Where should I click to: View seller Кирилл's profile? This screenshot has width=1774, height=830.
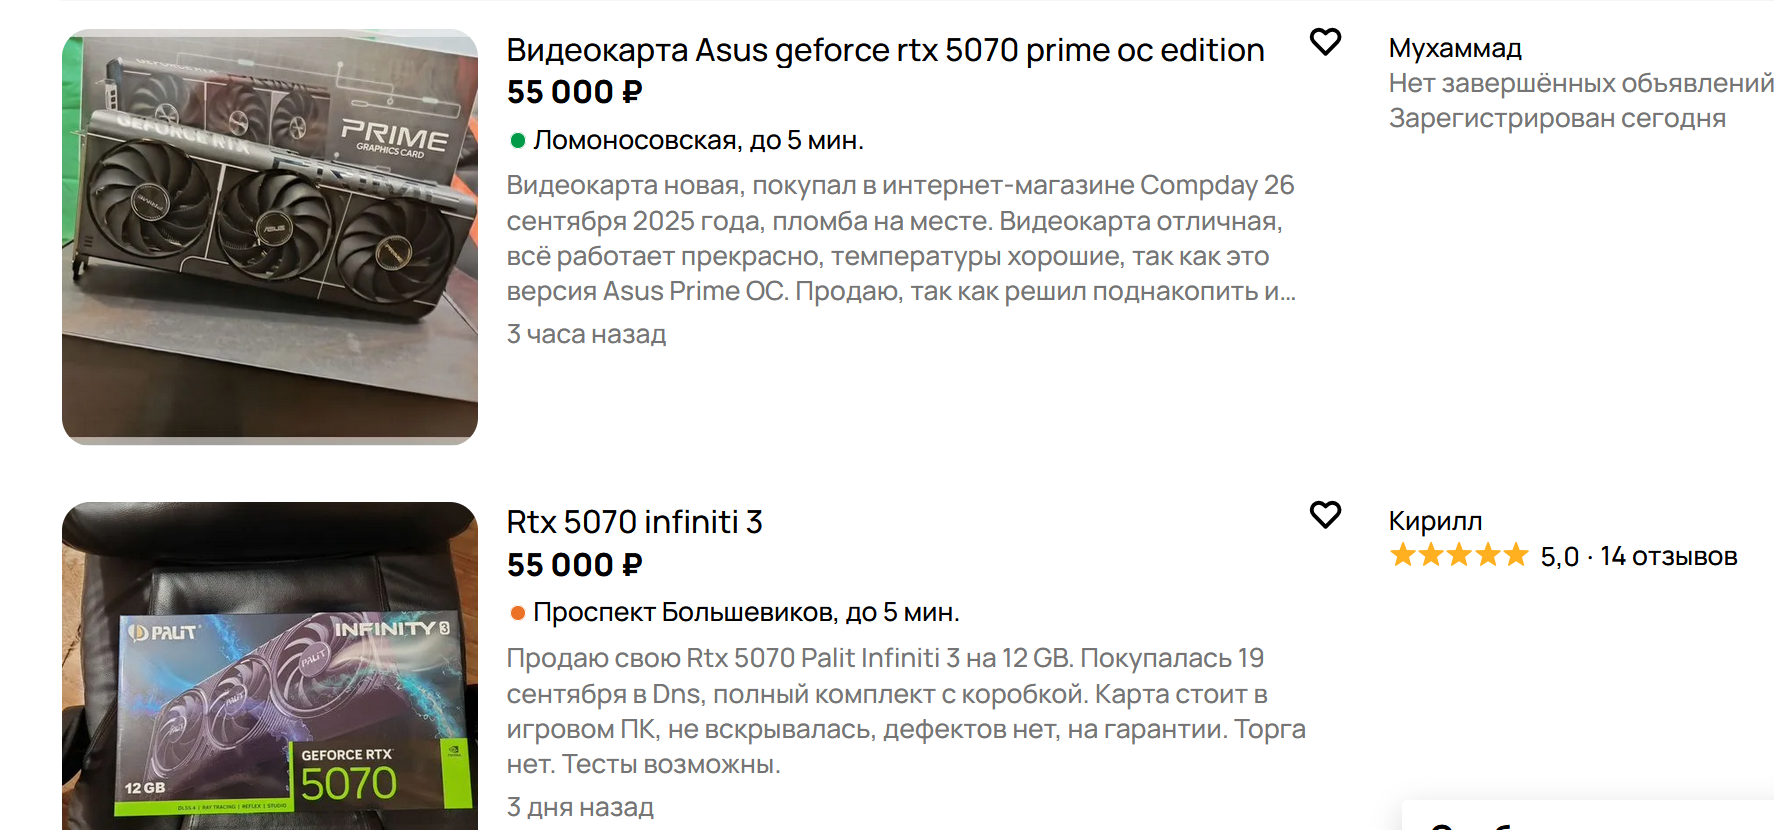pyautogui.click(x=1435, y=521)
